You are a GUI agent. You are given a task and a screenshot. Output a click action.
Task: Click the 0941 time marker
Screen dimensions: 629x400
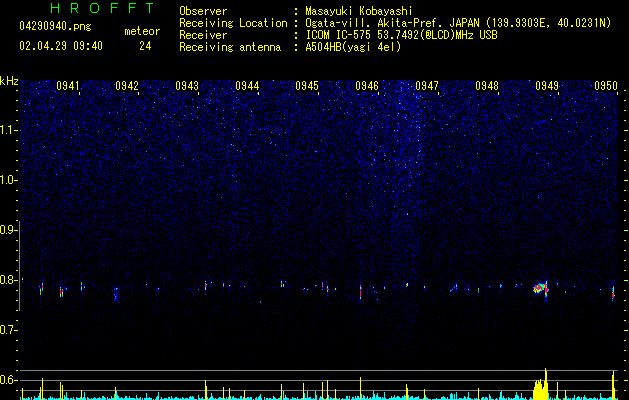click(x=67, y=86)
